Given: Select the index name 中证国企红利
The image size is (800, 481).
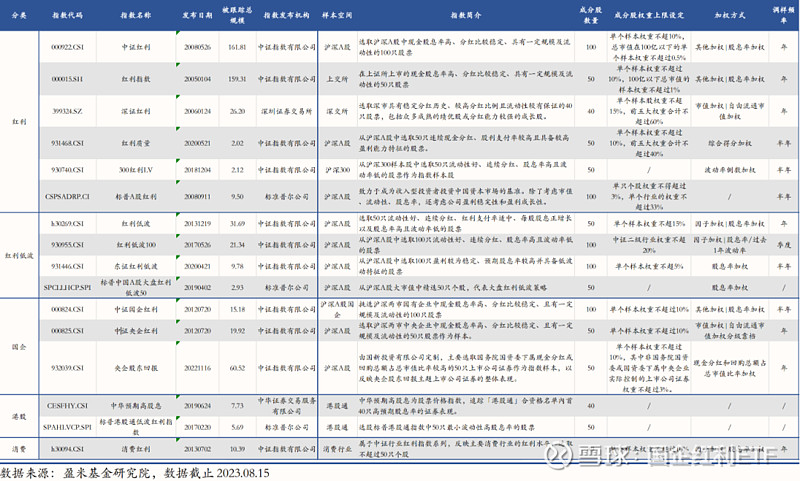Looking at the screenshot, I should pos(136,309).
